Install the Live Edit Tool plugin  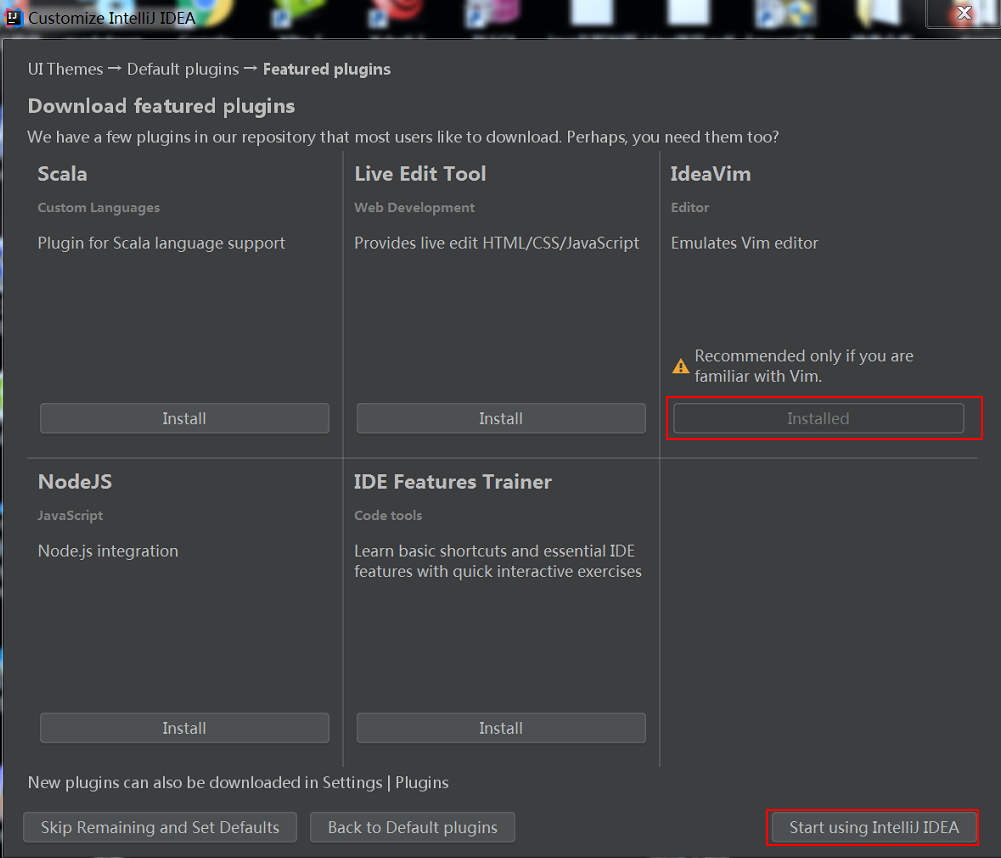coord(501,418)
